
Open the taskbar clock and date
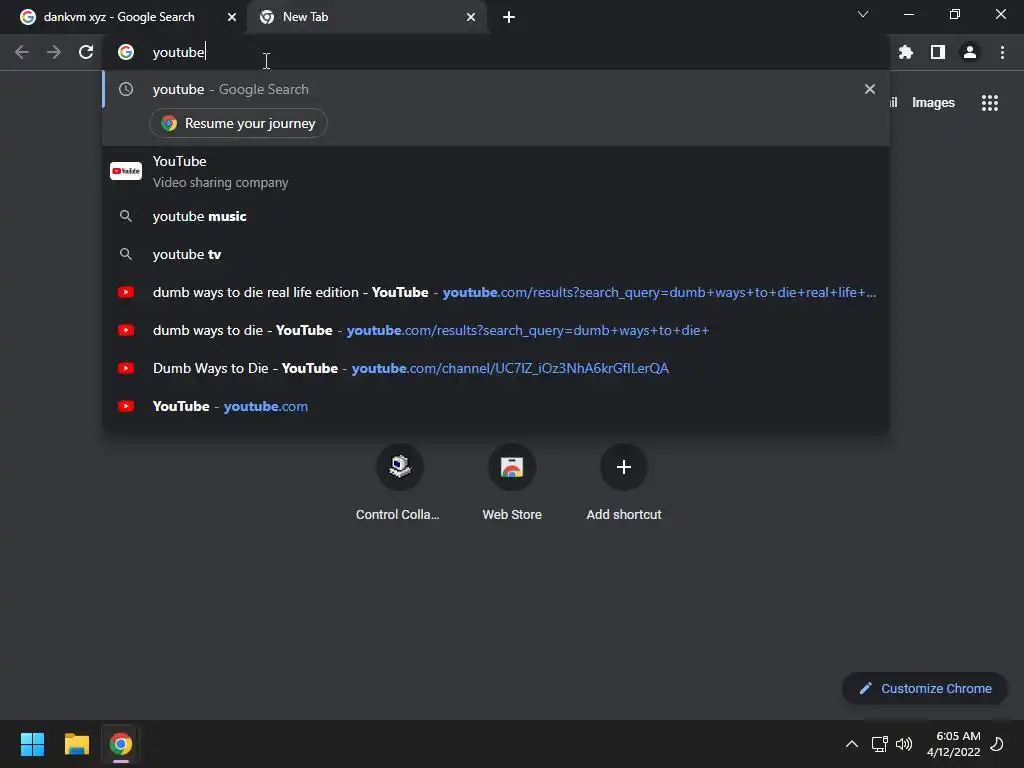[x=953, y=744]
